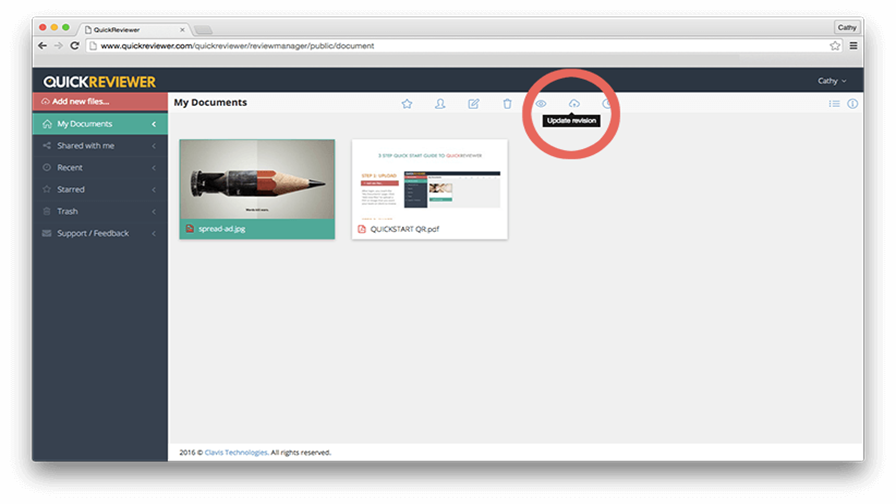The image size is (896, 504).
Task: Bookmark page with address bar star
Action: click(x=835, y=46)
